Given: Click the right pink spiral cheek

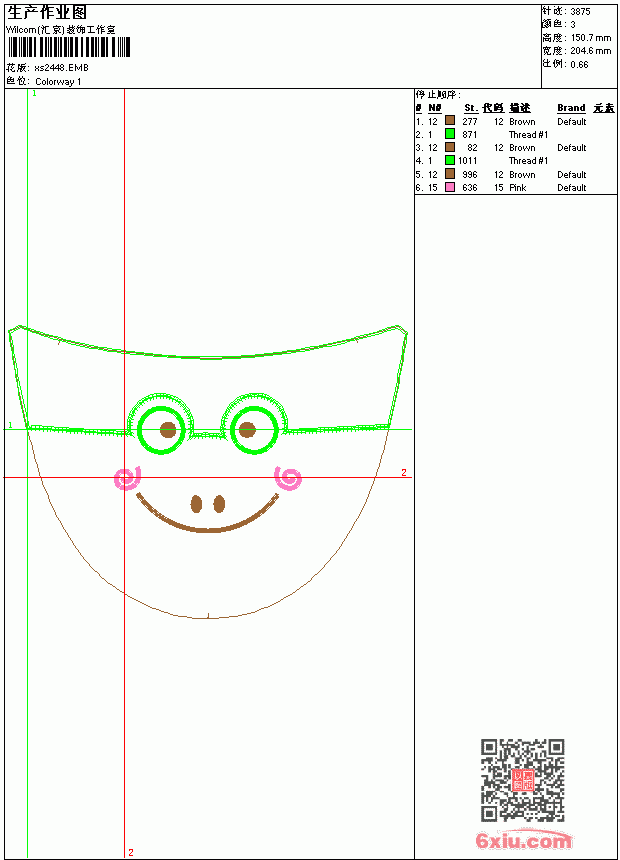Looking at the screenshot, I should pyautogui.click(x=288, y=478).
